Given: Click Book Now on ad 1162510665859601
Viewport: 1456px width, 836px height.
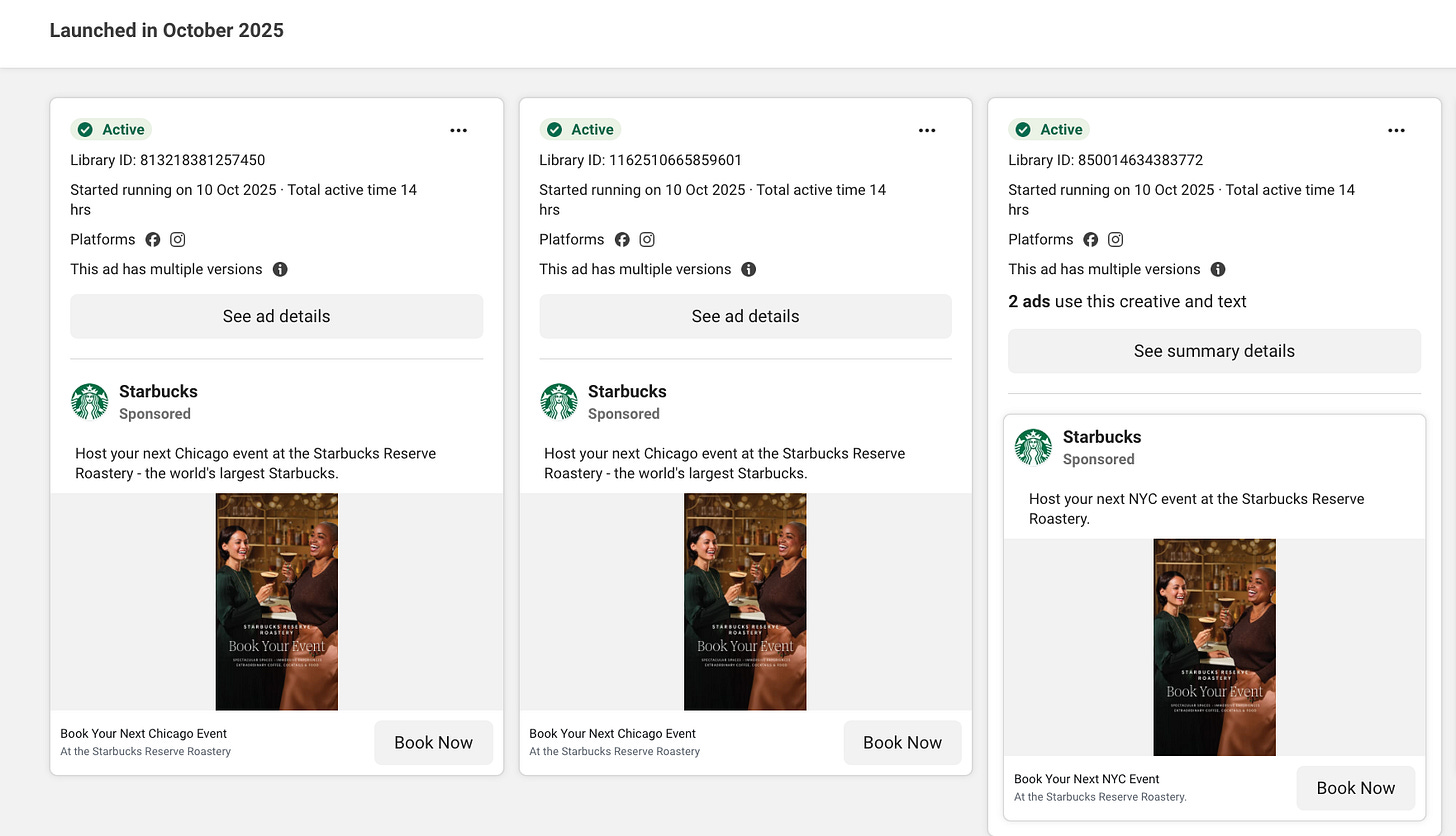Looking at the screenshot, I should point(903,742).
